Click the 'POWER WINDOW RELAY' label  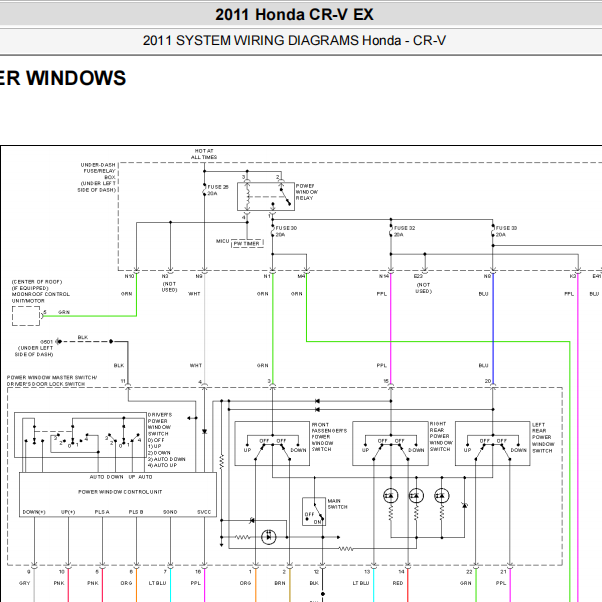[306, 192]
